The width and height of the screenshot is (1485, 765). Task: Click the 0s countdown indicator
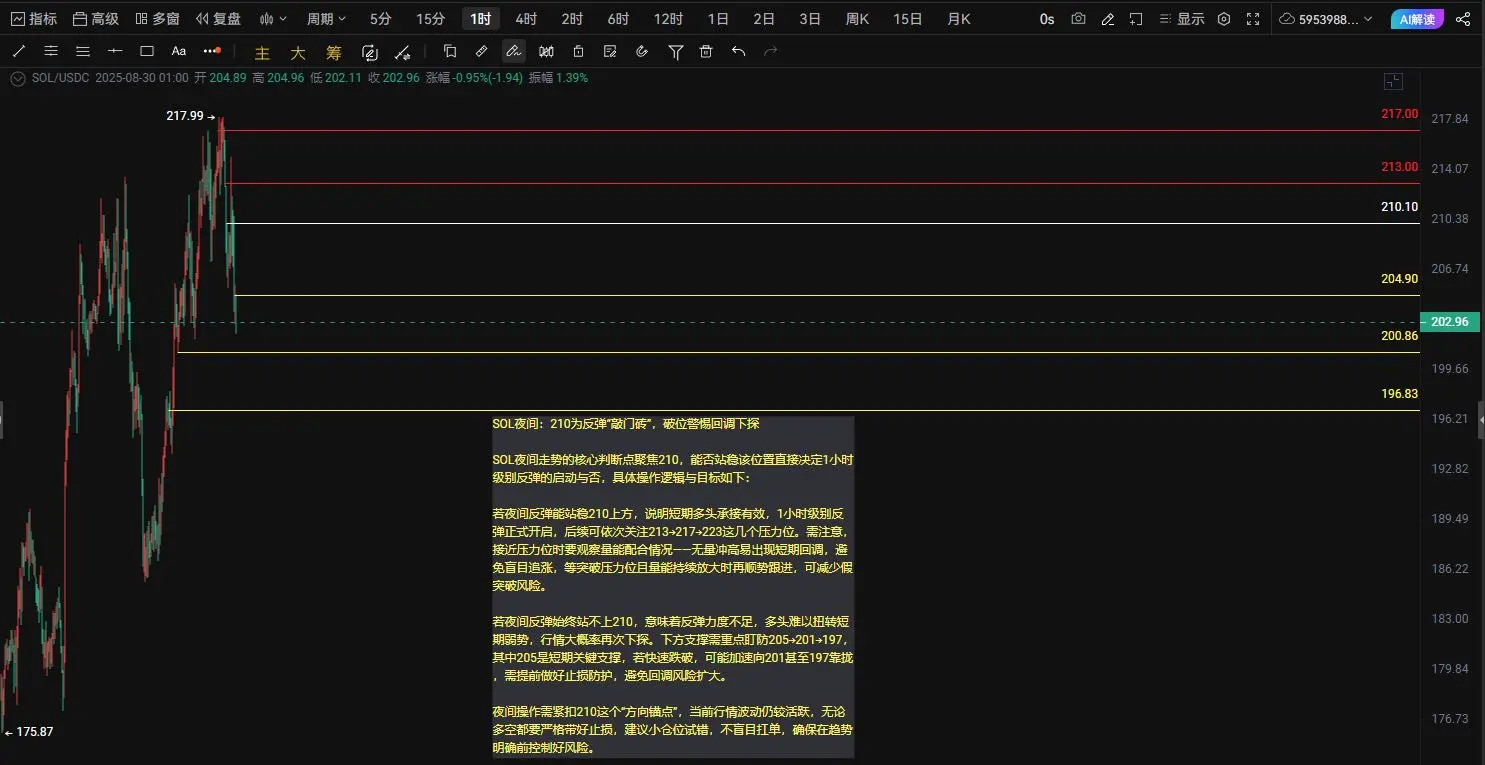point(1047,19)
